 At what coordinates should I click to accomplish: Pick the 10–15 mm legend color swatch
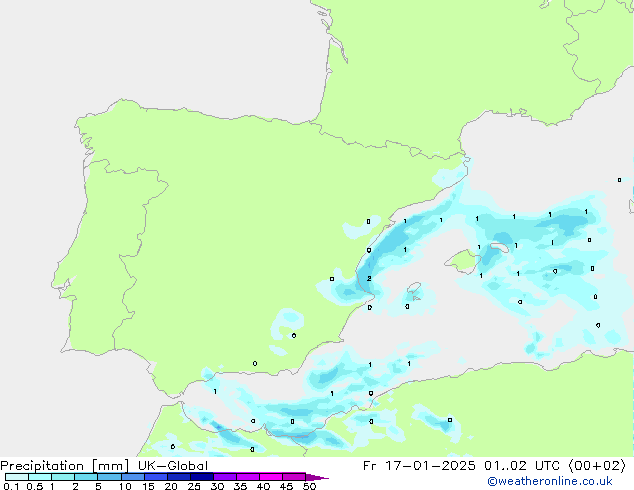(x=132, y=477)
